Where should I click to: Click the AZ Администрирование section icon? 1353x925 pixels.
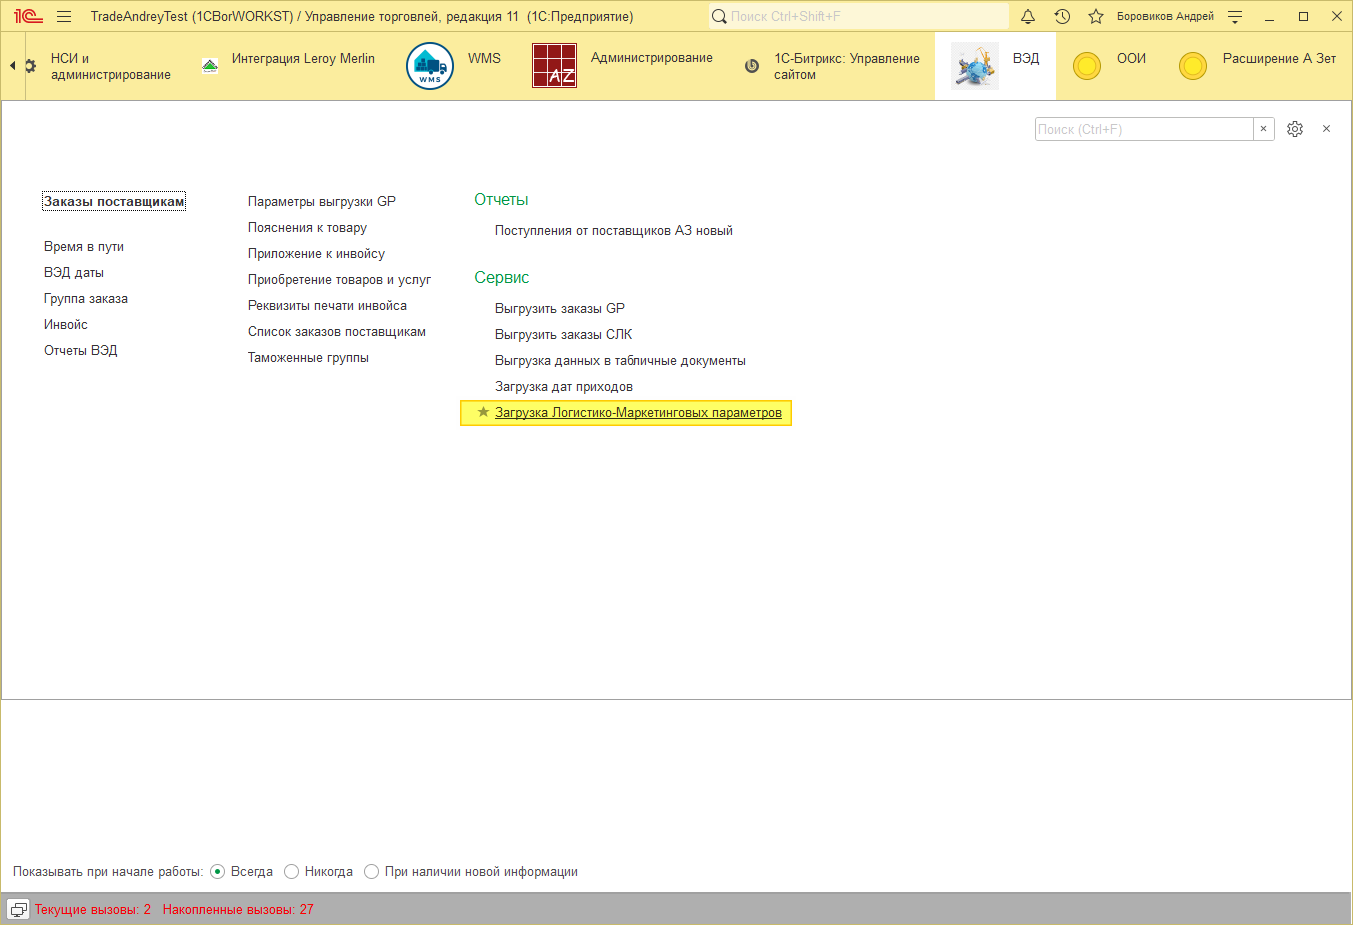click(x=554, y=66)
